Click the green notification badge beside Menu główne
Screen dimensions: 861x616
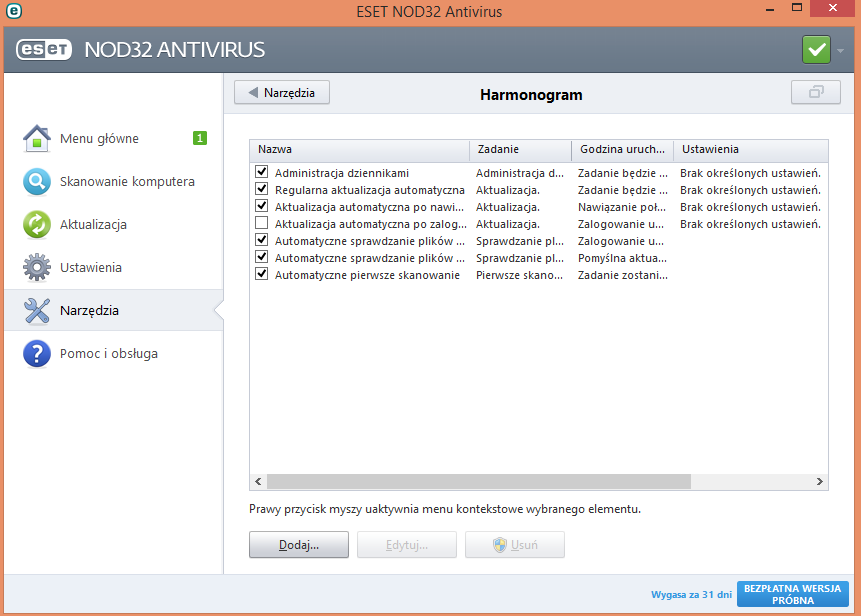pos(200,138)
